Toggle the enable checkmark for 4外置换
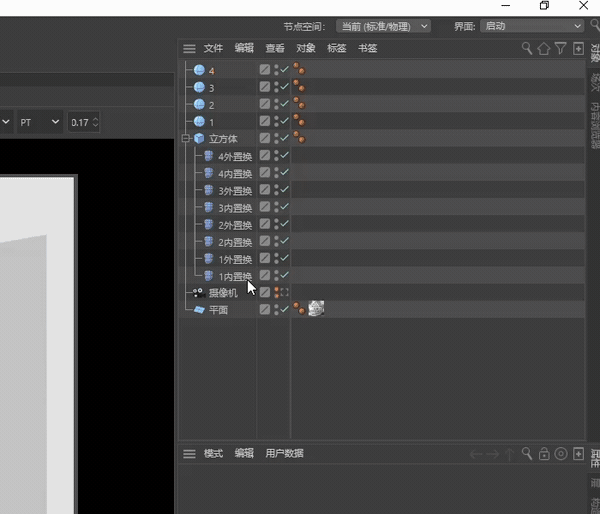The height and width of the screenshot is (514, 600). click(284, 155)
